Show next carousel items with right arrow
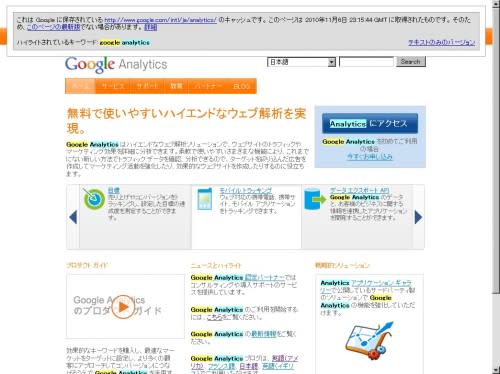This screenshot has height=374, width=500. point(418,217)
